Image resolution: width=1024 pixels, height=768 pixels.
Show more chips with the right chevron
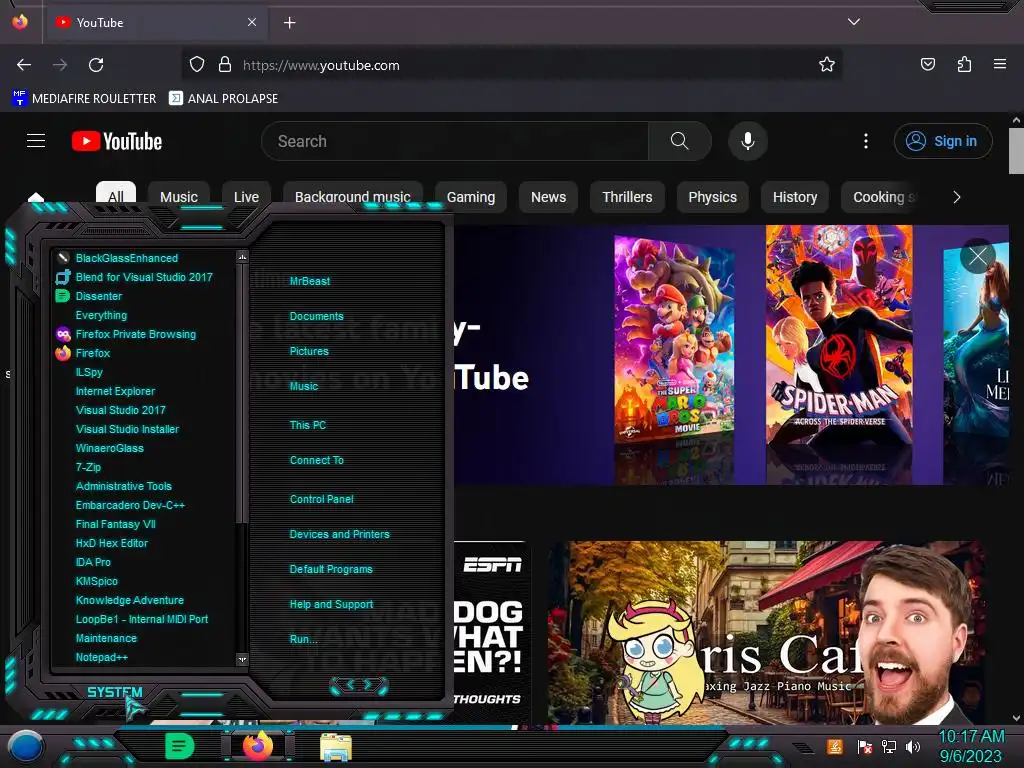click(957, 197)
